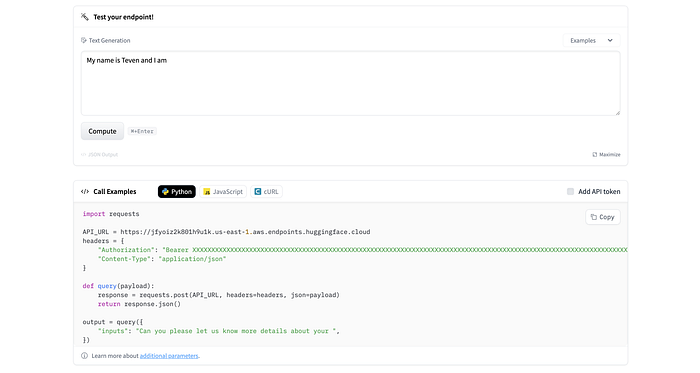Click the Authorization Bearer token line

(362, 250)
